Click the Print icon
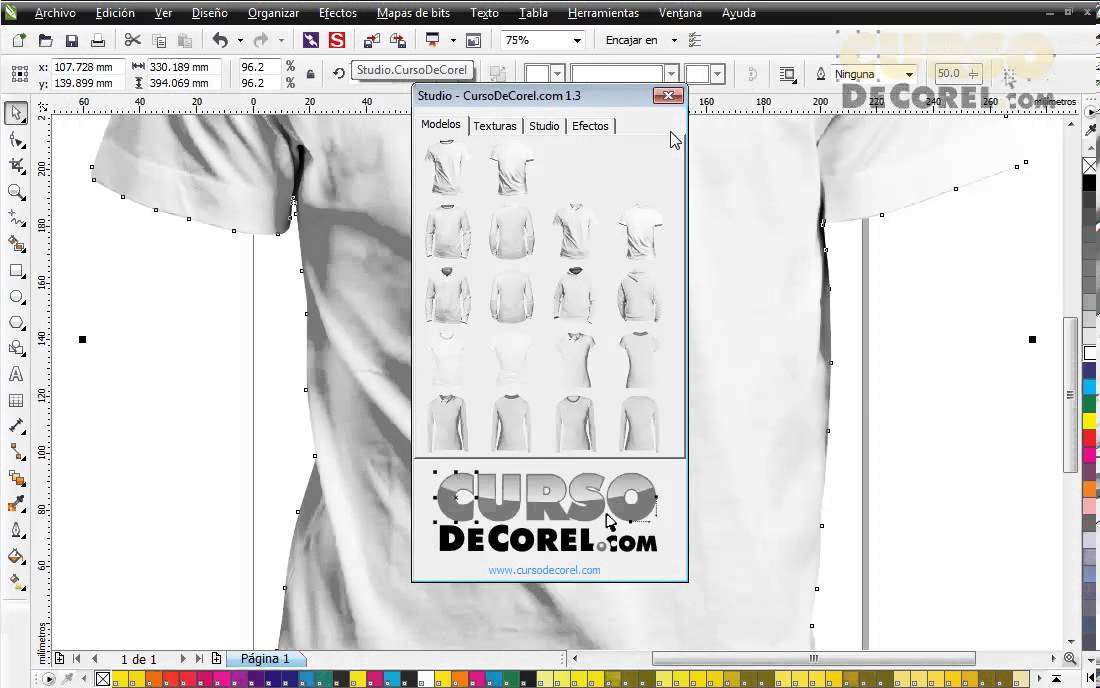Screen dimensions: 1100x688 click(x=98, y=41)
